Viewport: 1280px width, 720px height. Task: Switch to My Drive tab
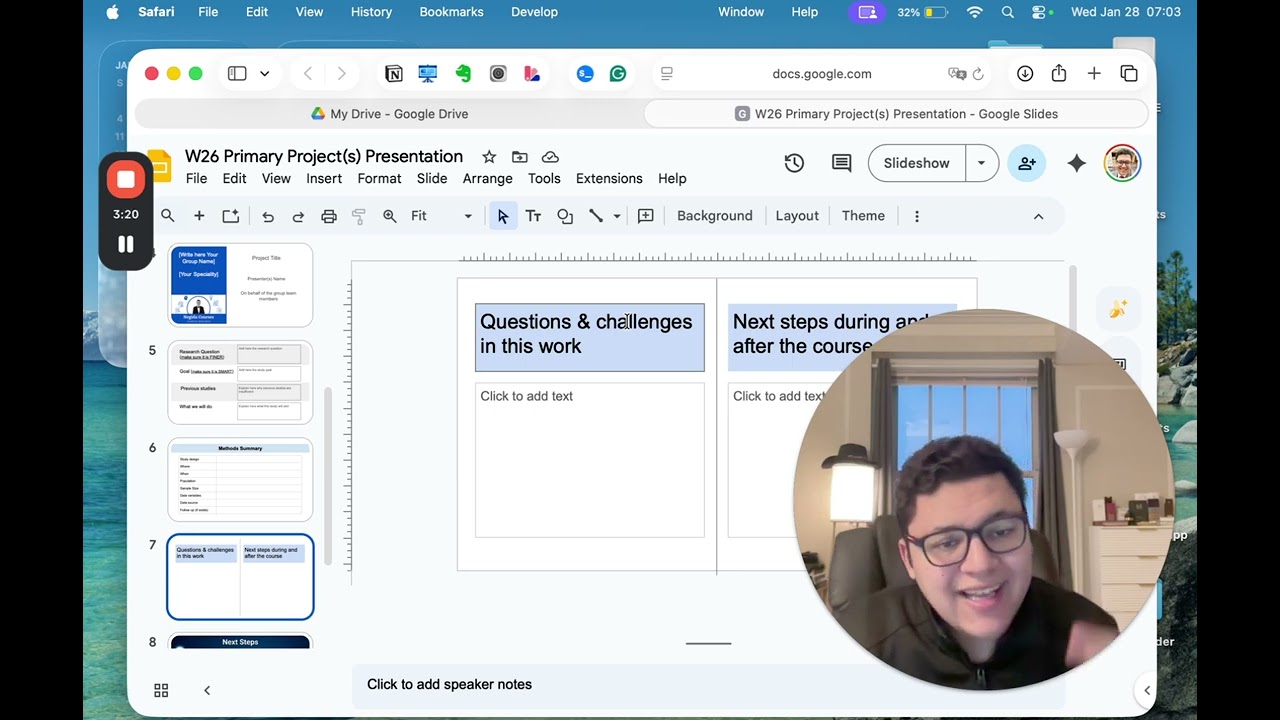(x=389, y=114)
